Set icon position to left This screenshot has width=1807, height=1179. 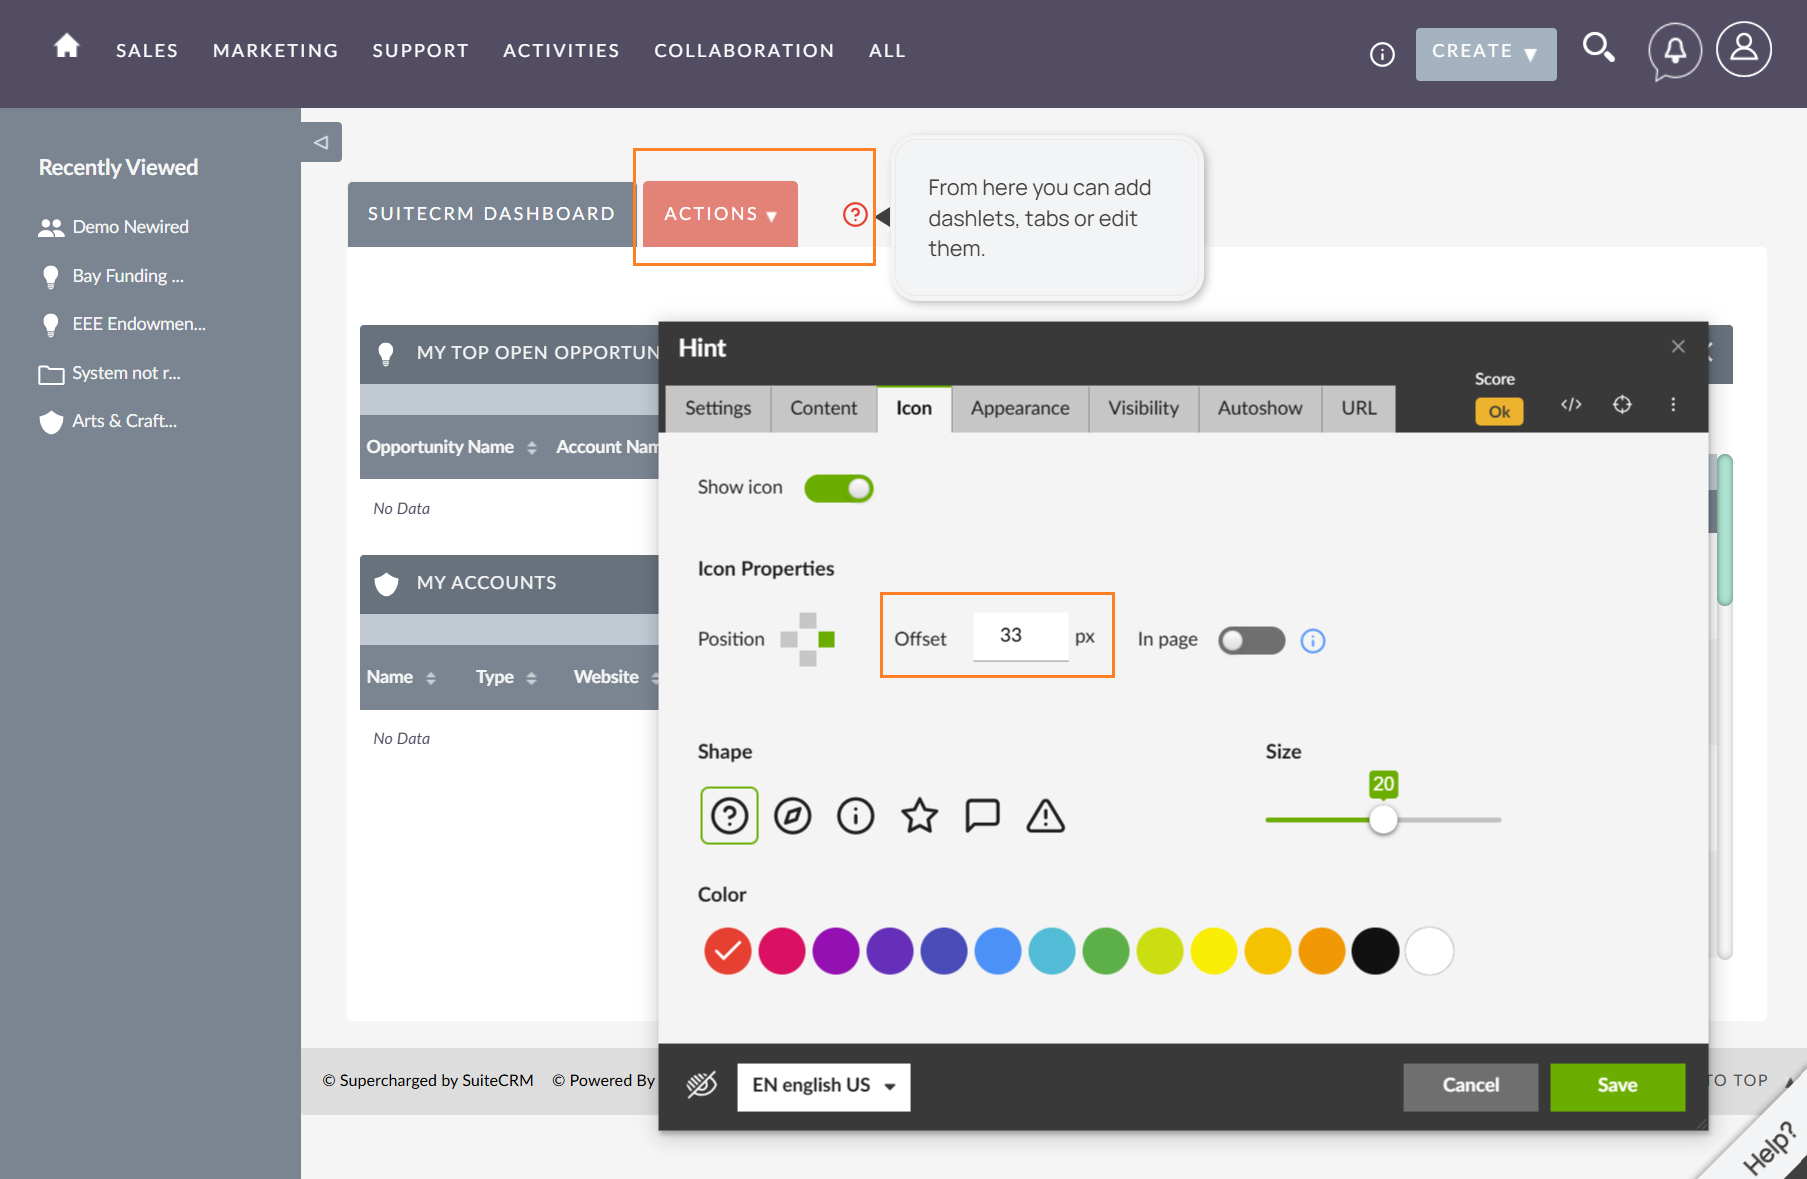pyautogui.click(x=789, y=640)
